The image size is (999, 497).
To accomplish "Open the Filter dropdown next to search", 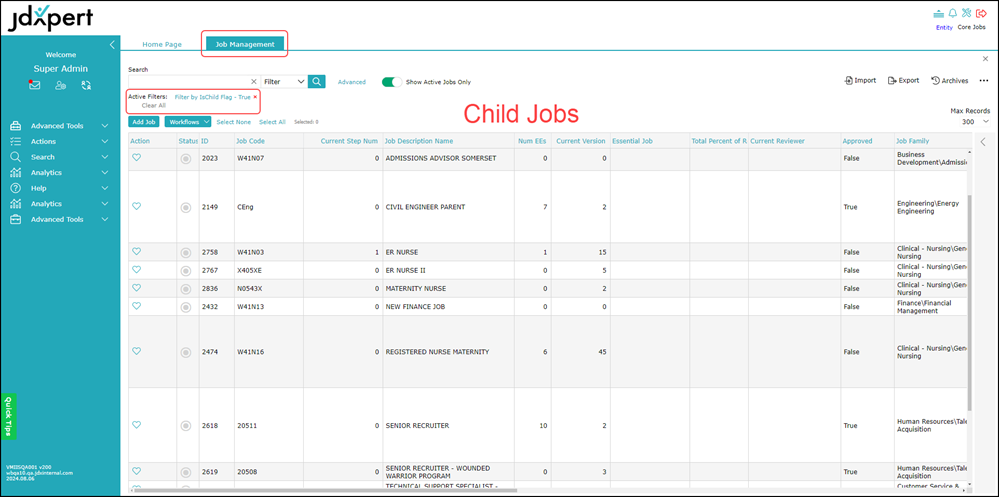I will pos(284,82).
